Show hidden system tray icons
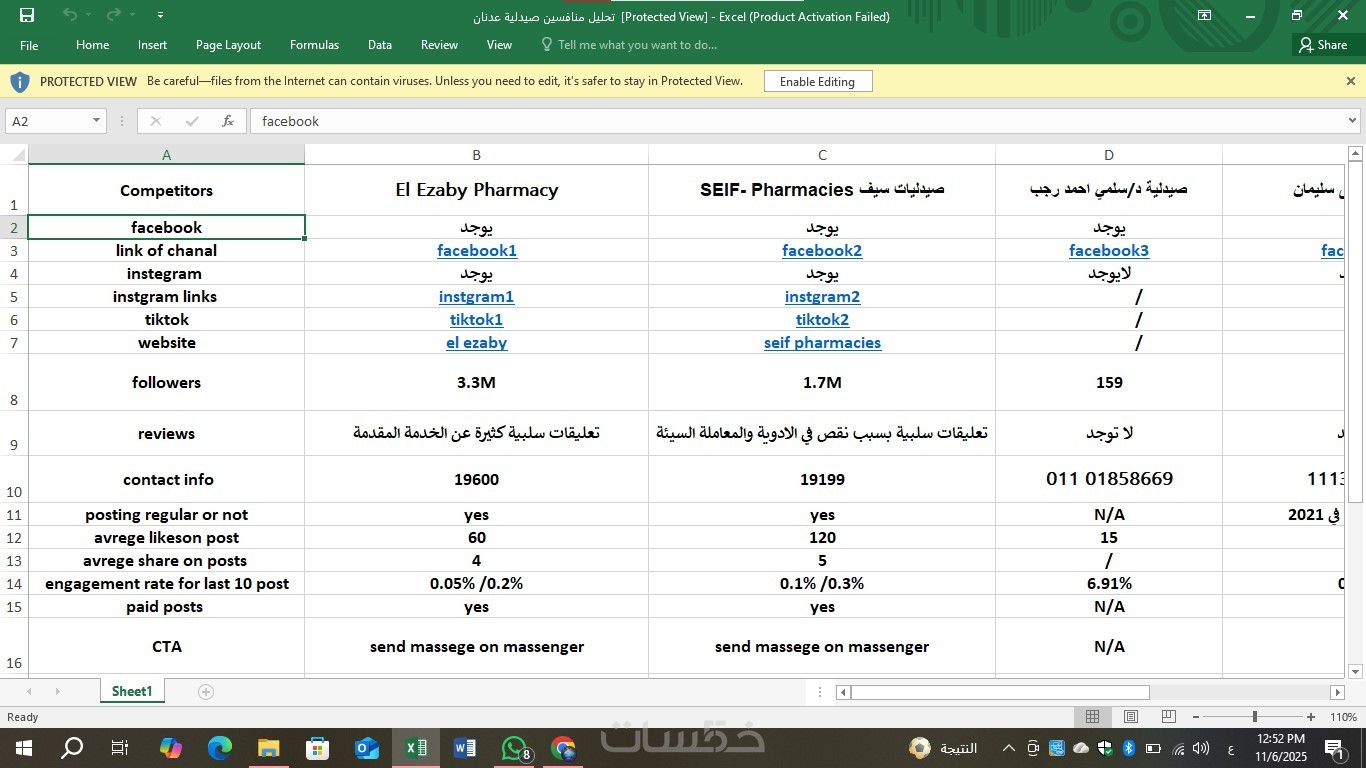Viewport: 1366px width, 768px height. click(x=1008, y=748)
